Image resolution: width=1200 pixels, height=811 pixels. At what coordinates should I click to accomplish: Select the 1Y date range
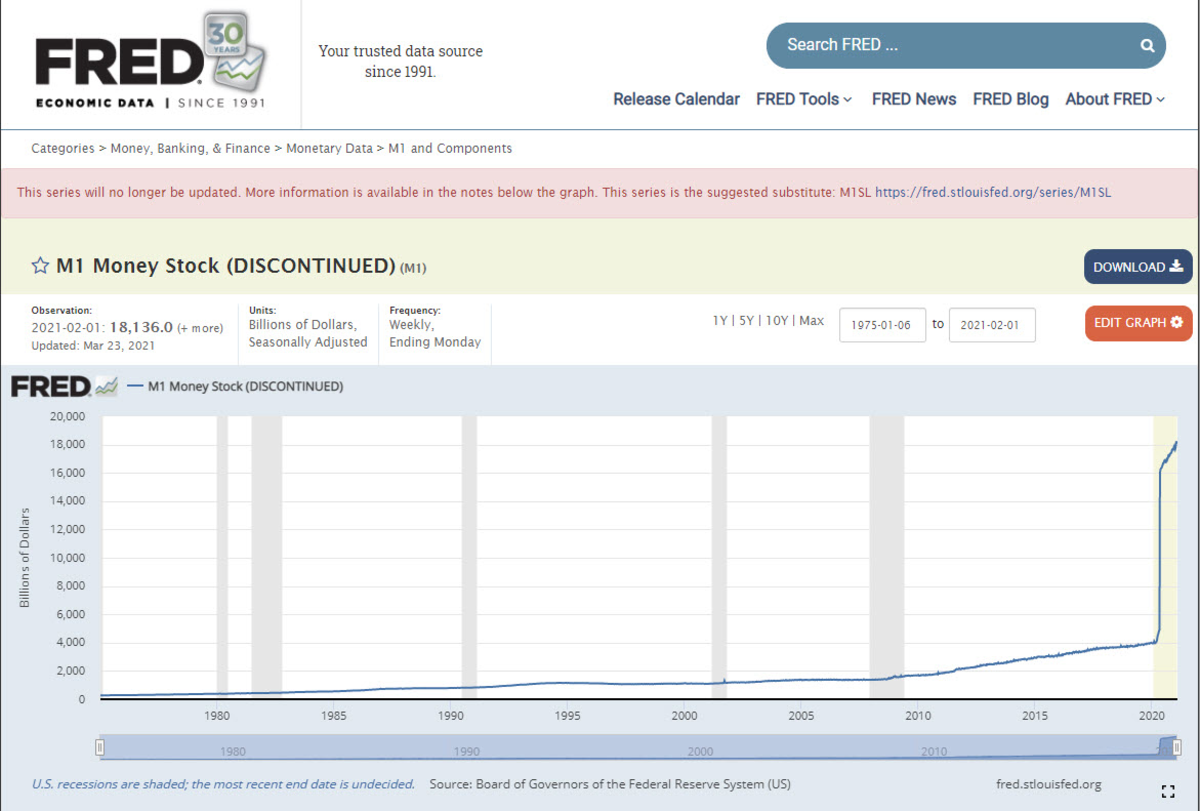coord(719,321)
